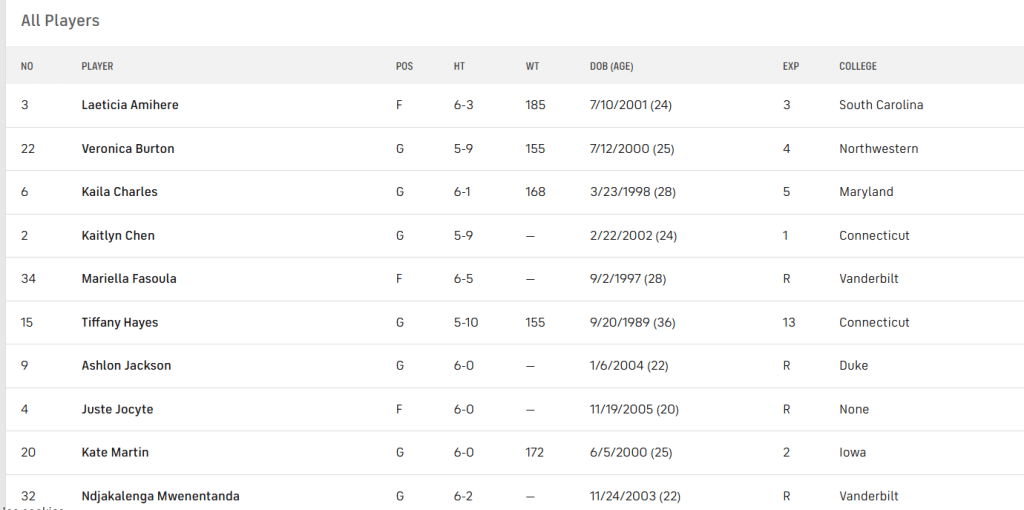Sort table by WT column header
The width and height of the screenshot is (1024, 510).
tap(532, 67)
